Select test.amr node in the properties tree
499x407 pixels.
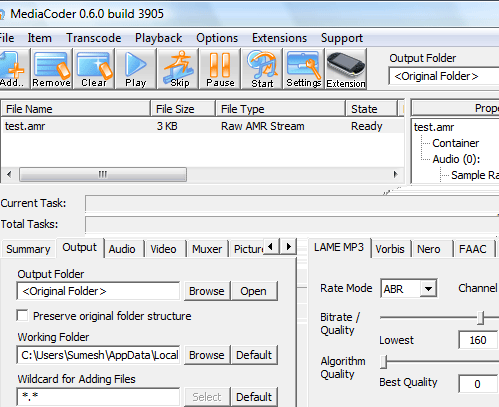click(x=434, y=127)
